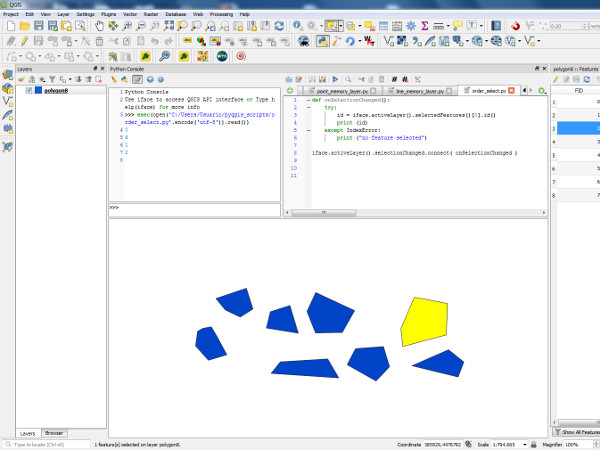
Task: Open the Measure tool dropdown arrow
Action: 448,26
